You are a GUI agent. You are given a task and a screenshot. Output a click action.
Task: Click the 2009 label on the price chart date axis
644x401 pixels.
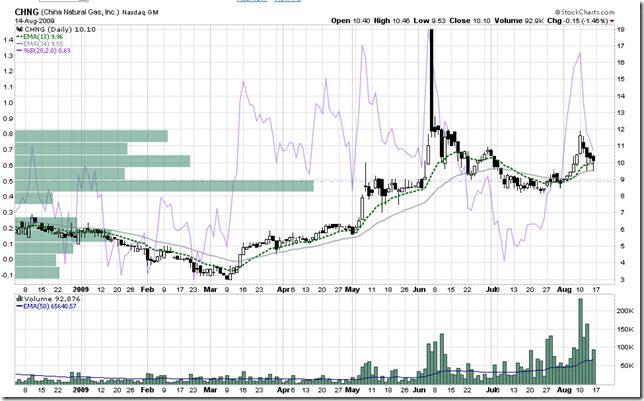click(80, 290)
